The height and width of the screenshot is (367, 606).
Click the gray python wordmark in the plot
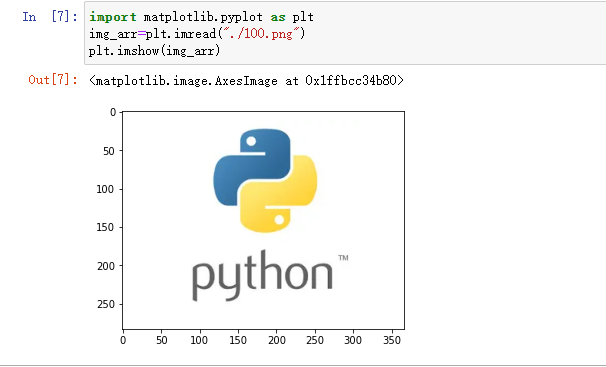coord(262,275)
